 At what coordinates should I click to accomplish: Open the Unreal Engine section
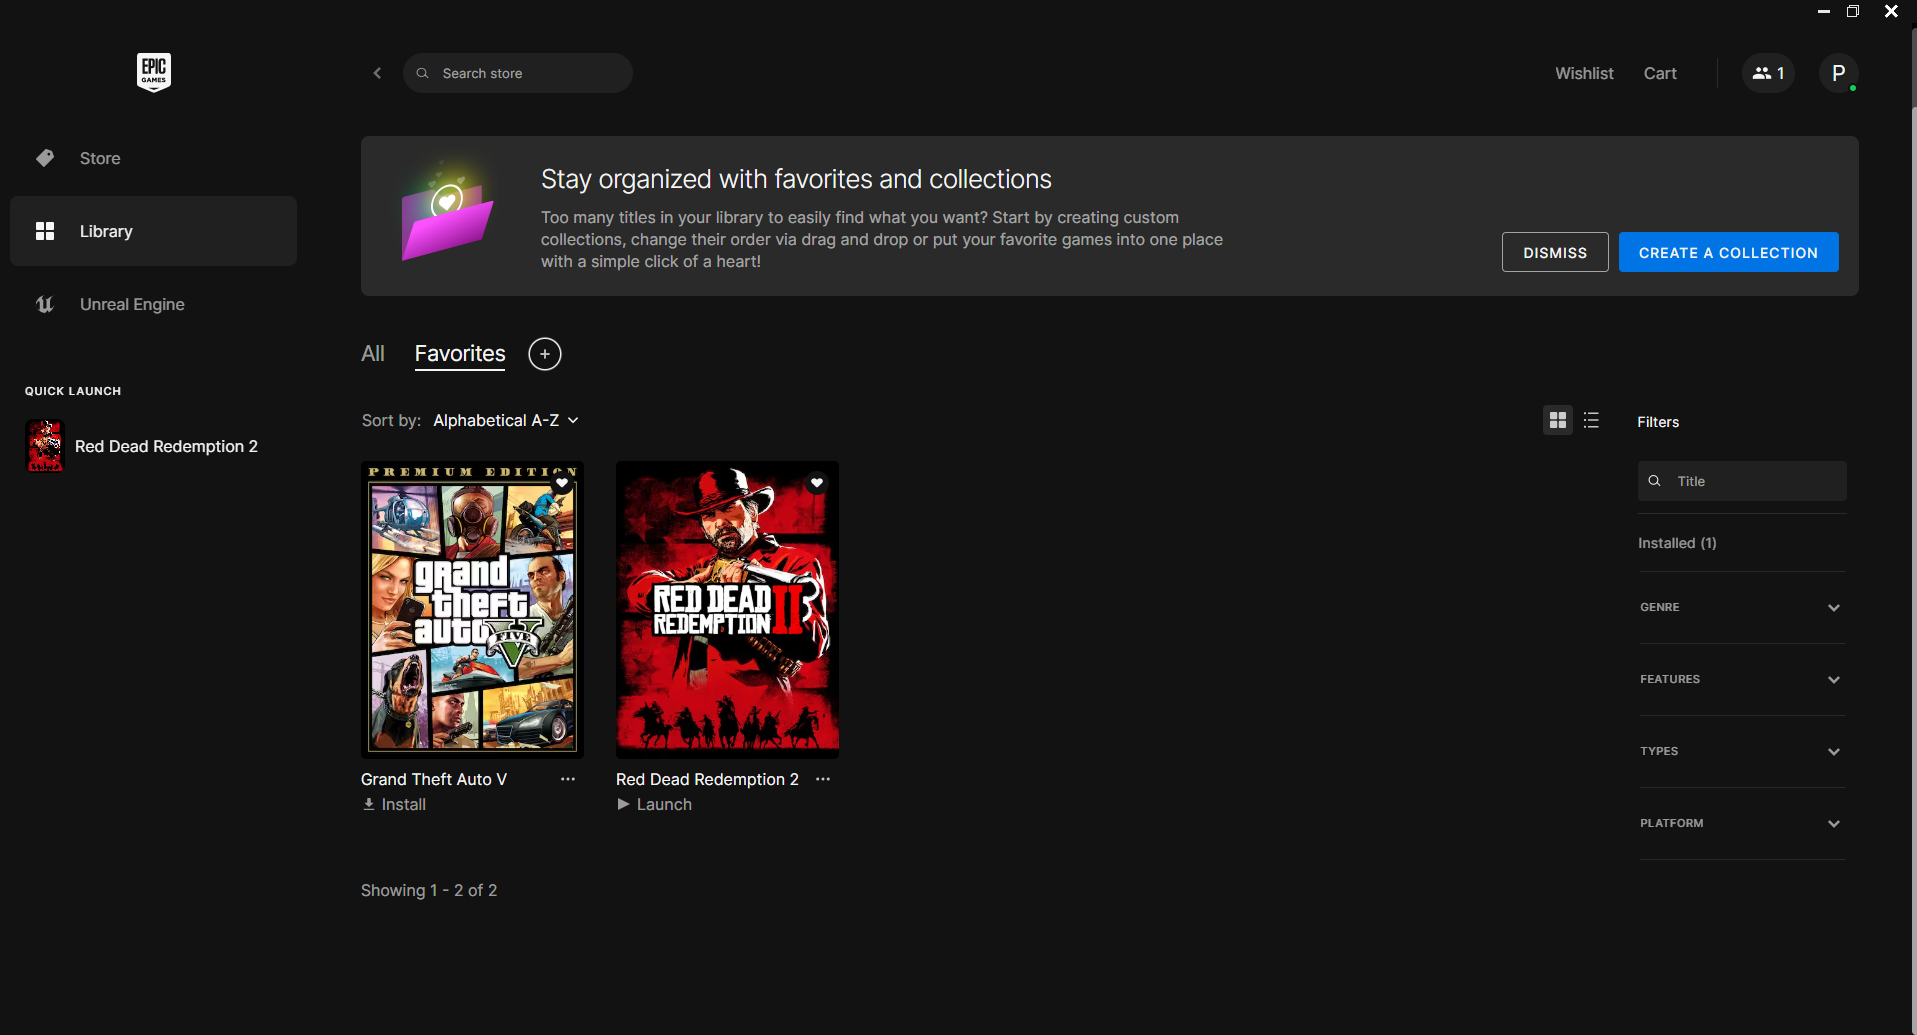click(x=153, y=304)
